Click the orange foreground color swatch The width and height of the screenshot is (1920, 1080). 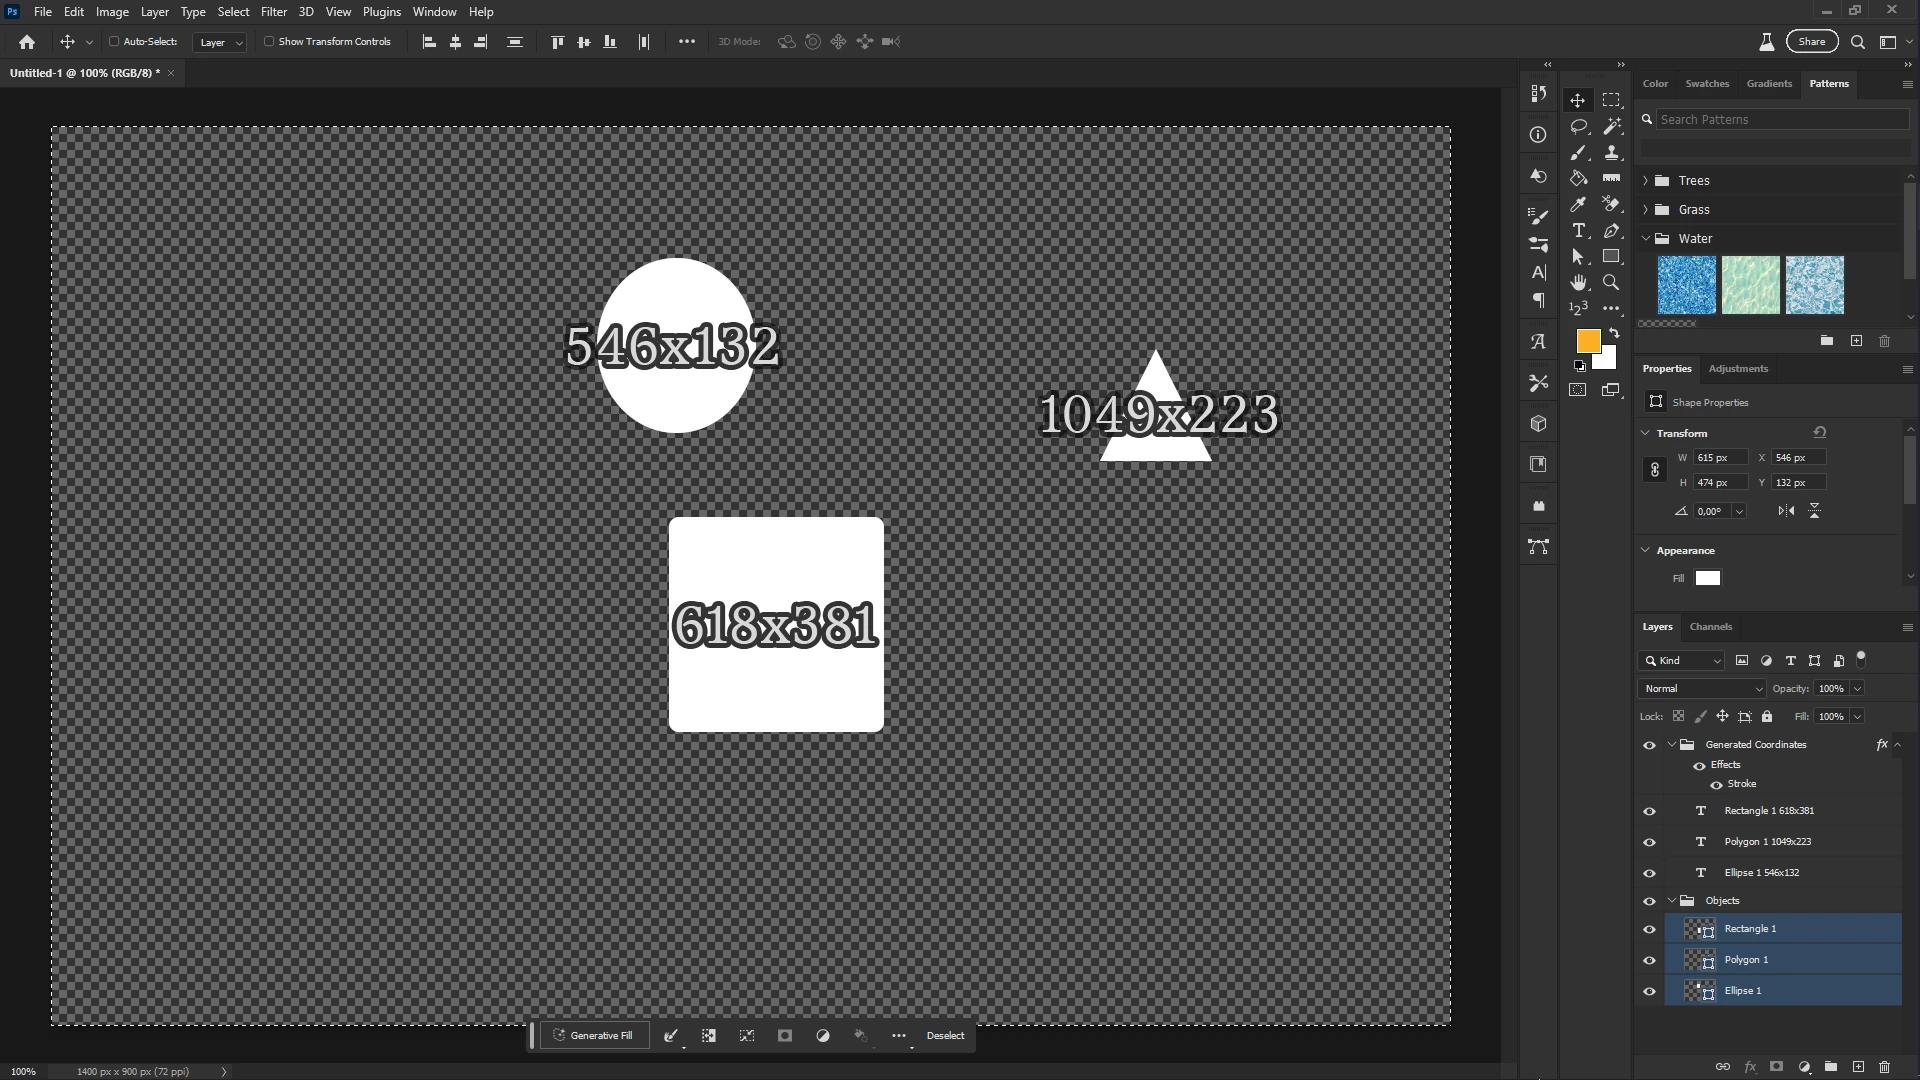(1587, 341)
